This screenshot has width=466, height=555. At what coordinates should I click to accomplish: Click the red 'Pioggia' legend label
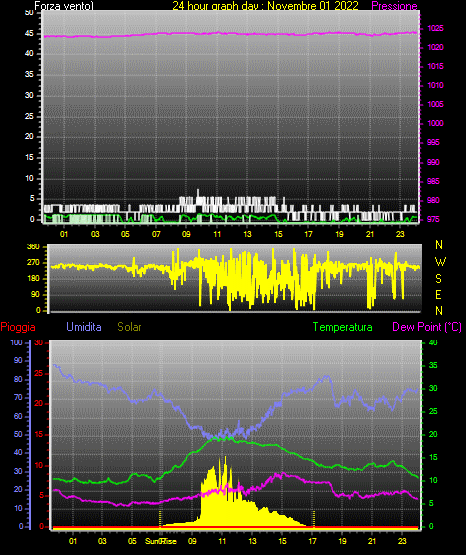(18, 327)
